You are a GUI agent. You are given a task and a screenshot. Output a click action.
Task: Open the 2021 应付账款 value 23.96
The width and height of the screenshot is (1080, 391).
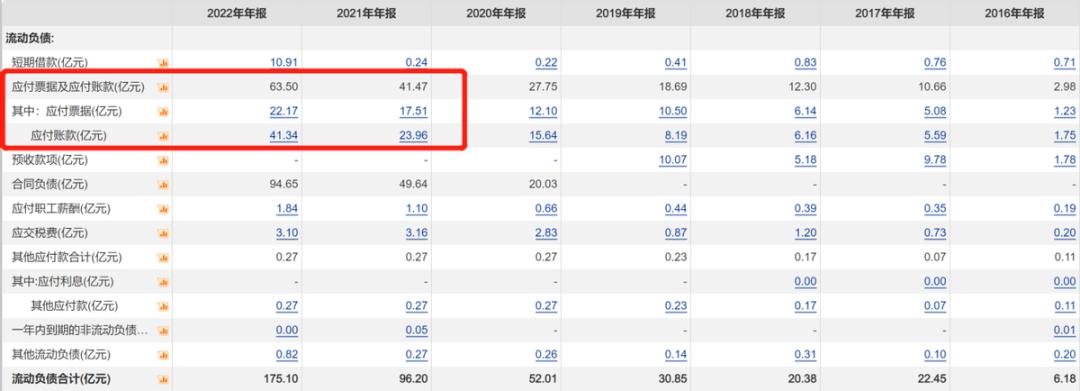pyautogui.click(x=414, y=136)
